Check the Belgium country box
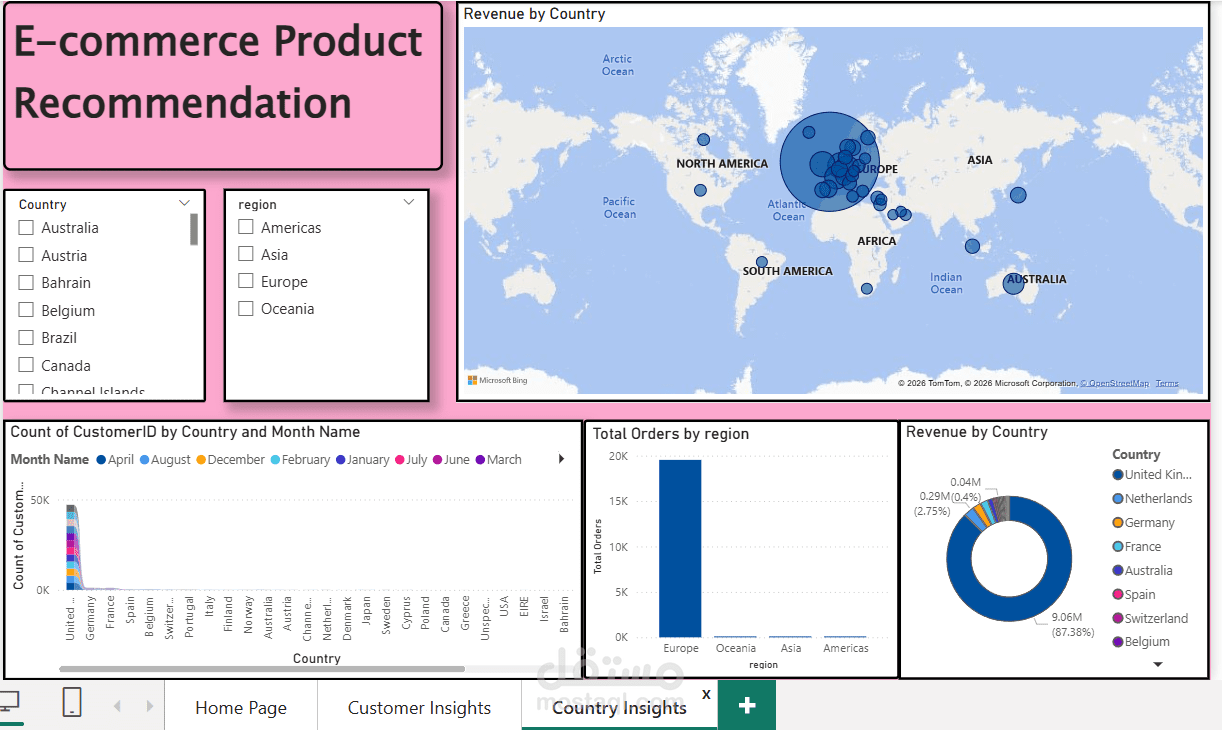Image resolution: width=1222 pixels, height=730 pixels. click(26, 310)
